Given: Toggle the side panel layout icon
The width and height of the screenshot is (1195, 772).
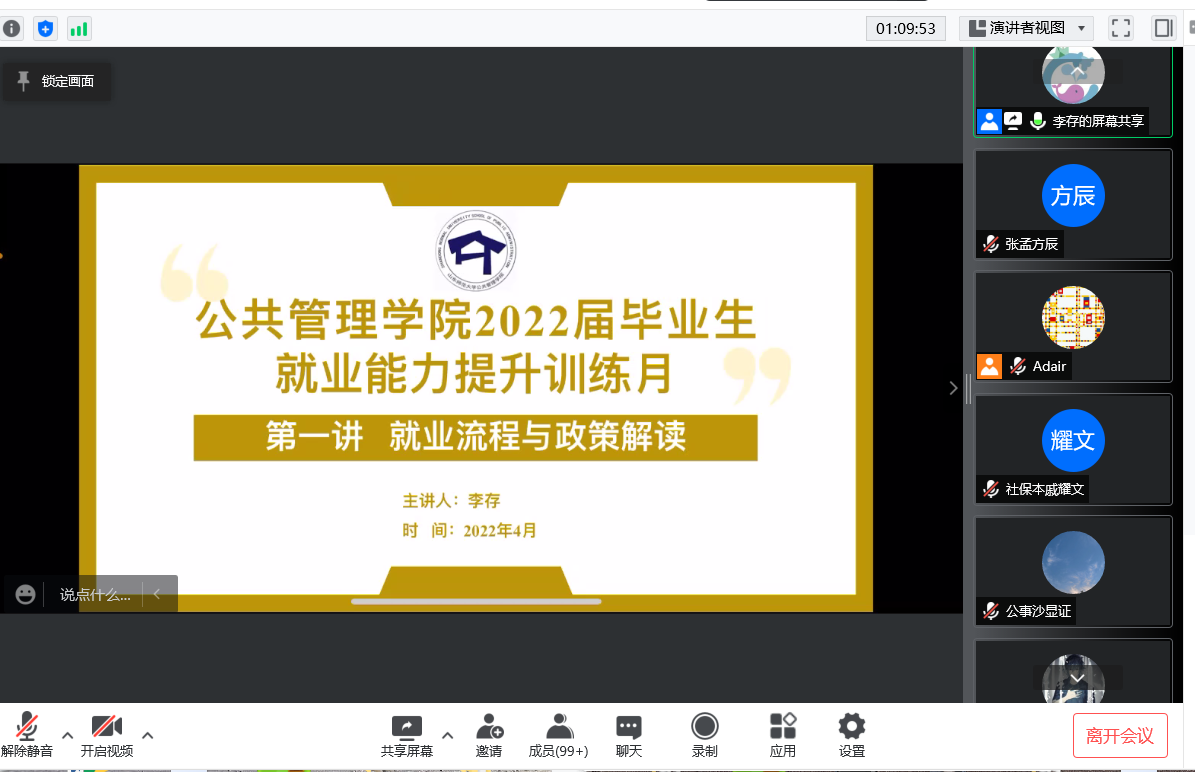Looking at the screenshot, I should coord(1163,28).
